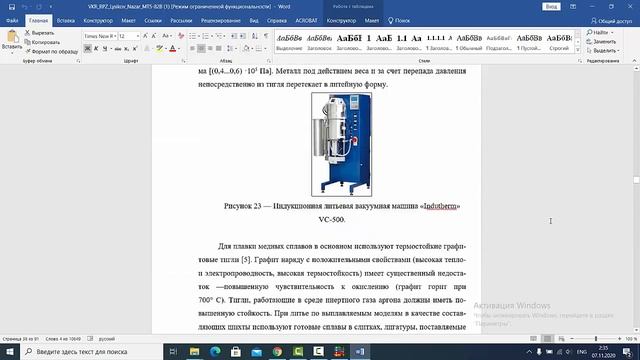Image resolution: width=640 pixels, height=360 pixels.
Task: Click the Numbering list icon
Action: tap(205, 36)
